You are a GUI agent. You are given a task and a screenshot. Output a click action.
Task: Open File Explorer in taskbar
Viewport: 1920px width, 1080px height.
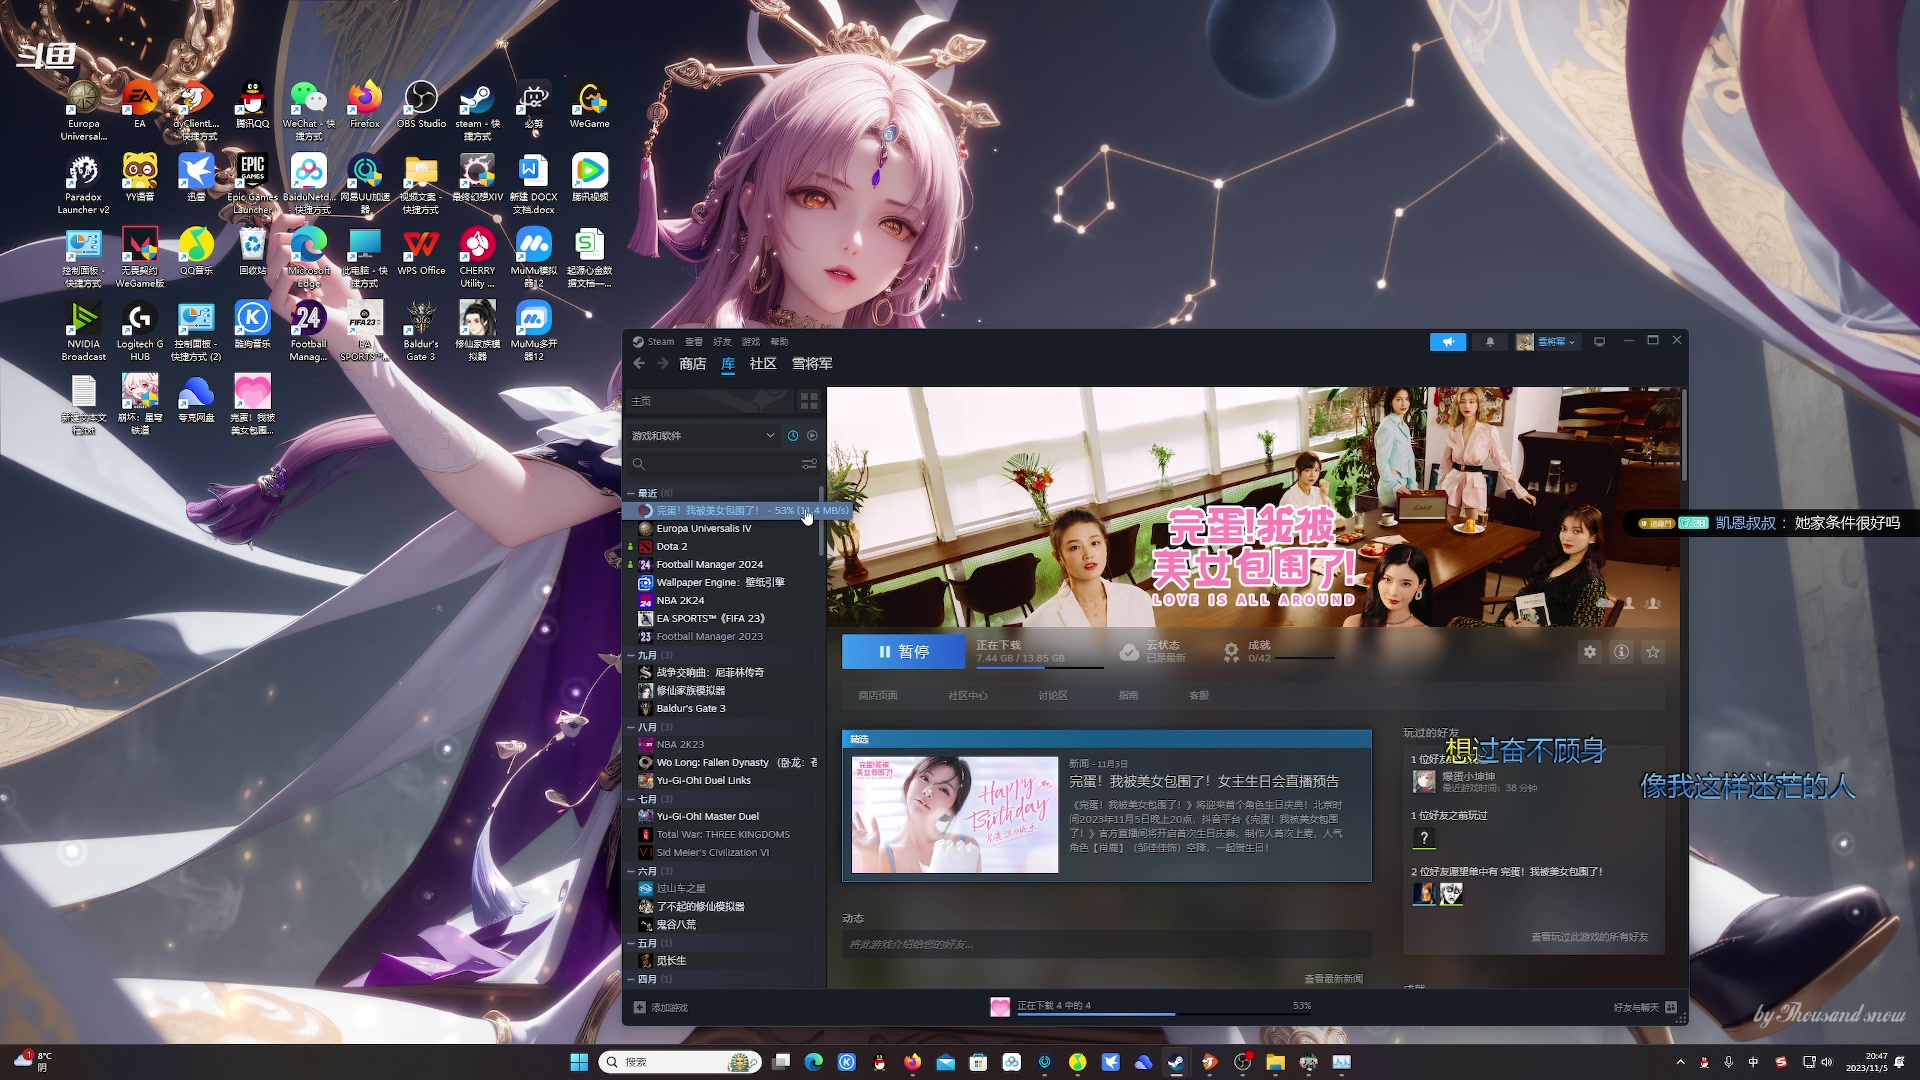[x=1275, y=1062]
